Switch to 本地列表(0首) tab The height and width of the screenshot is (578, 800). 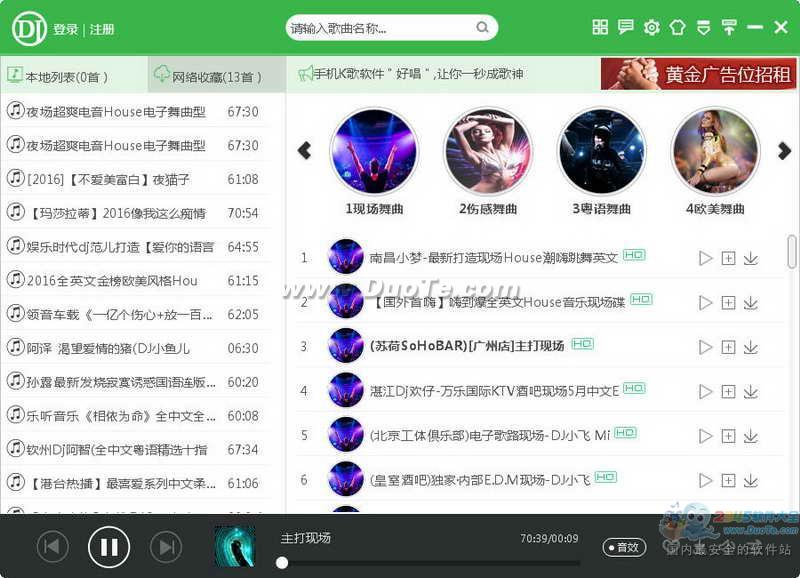[x=74, y=75]
